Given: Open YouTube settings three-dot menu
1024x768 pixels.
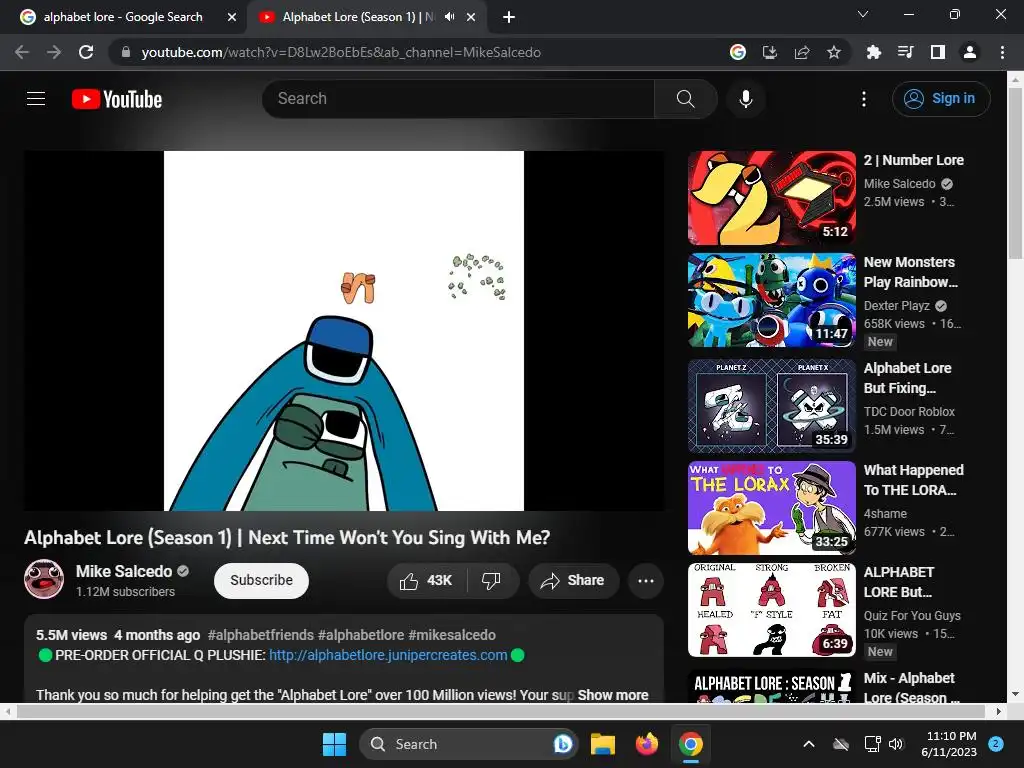Looking at the screenshot, I should [x=863, y=99].
